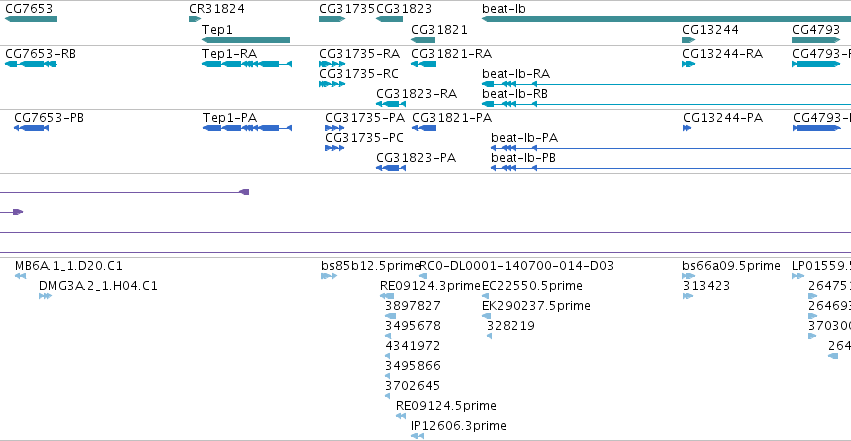This screenshot has width=851, height=441.
Task: Click transcript beat-Ib-RA
Action: (x=516, y=74)
